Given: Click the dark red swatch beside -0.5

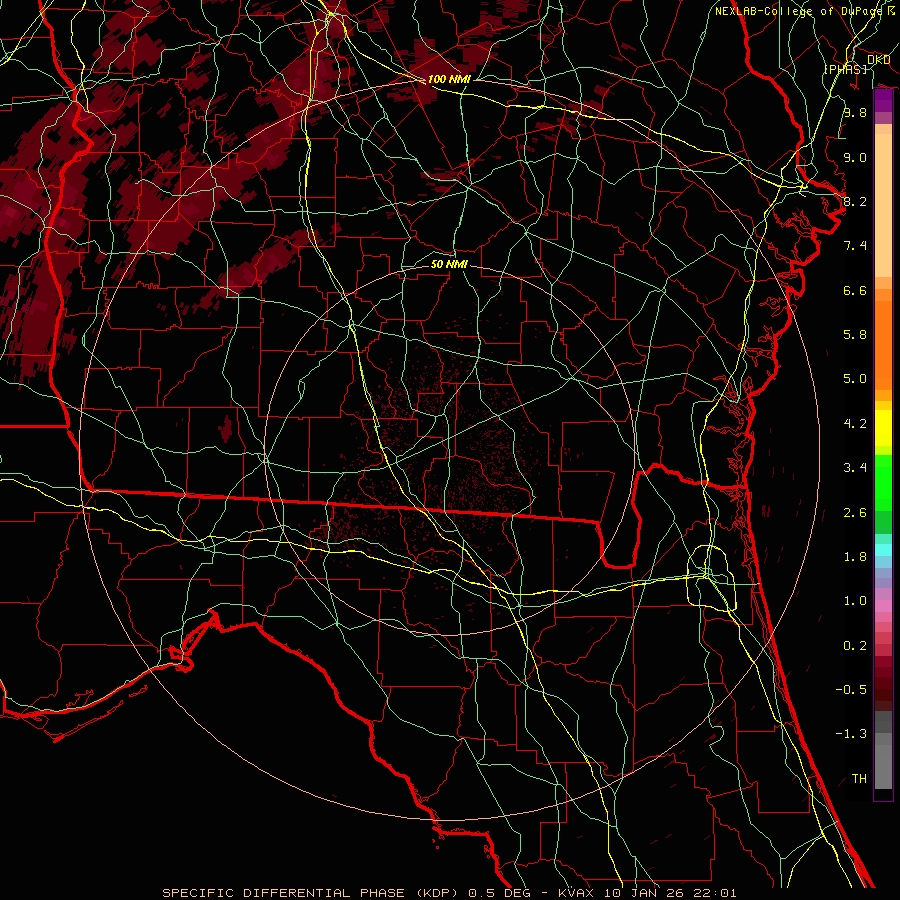Looking at the screenshot, I should [x=883, y=688].
